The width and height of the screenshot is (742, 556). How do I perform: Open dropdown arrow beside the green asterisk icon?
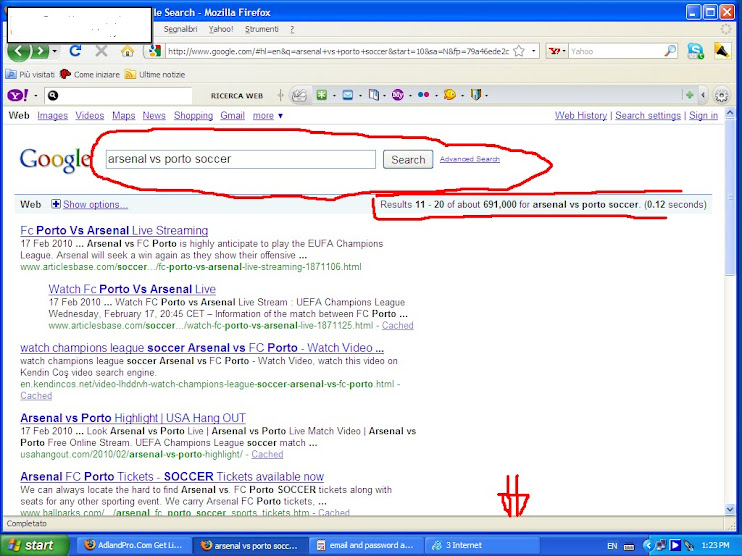[334, 96]
